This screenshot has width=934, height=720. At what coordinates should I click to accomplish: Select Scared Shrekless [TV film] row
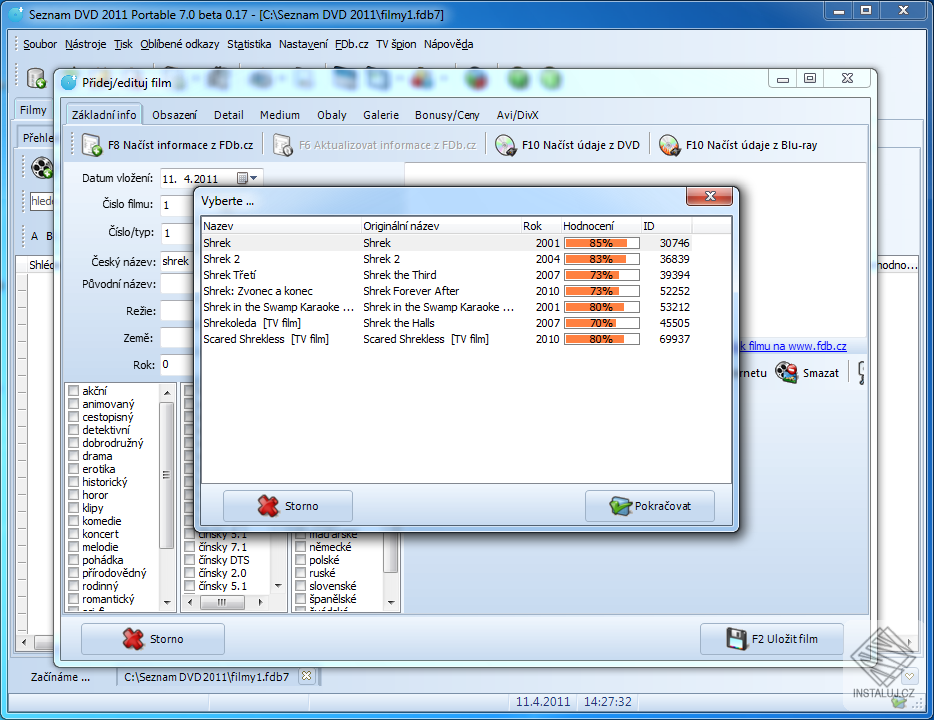[446, 339]
